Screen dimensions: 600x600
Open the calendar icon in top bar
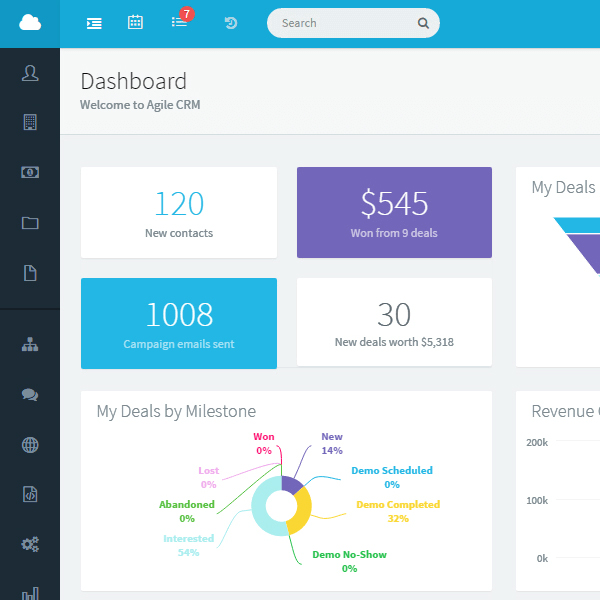pyautogui.click(x=135, y=22)
